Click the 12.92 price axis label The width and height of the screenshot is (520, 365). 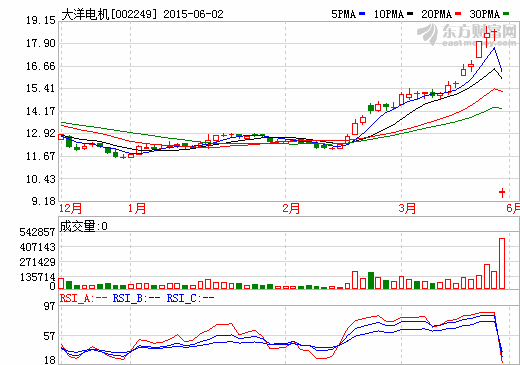(x=41, y=133)
